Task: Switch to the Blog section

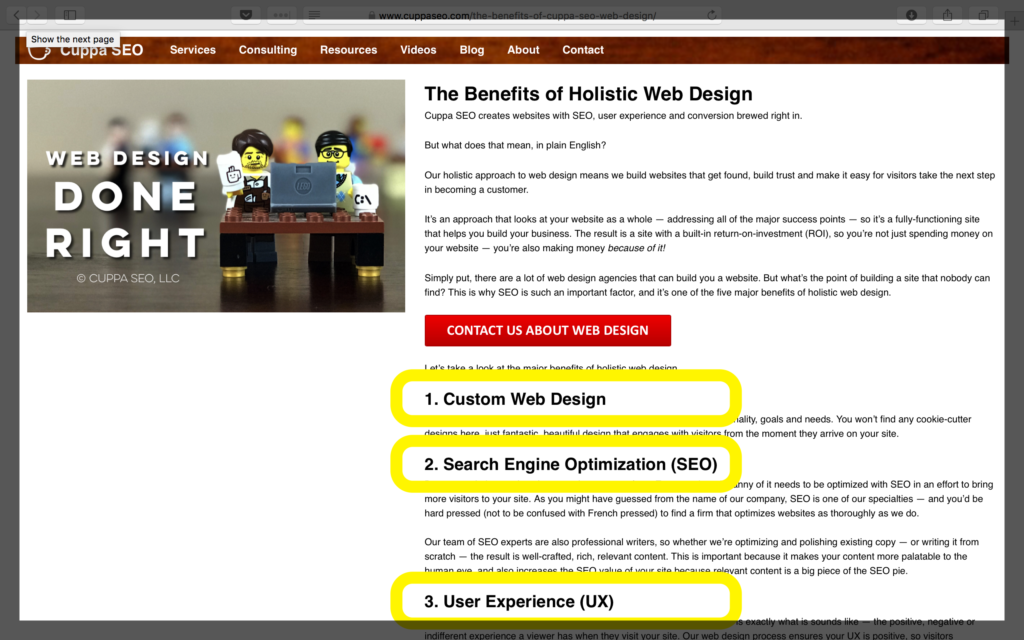Action: (x=471, y=49)
